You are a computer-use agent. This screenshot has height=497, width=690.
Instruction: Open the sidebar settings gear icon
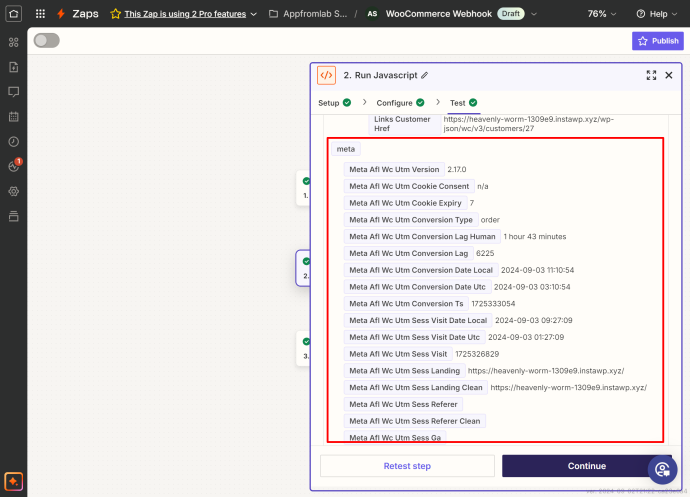click(14, 191)
